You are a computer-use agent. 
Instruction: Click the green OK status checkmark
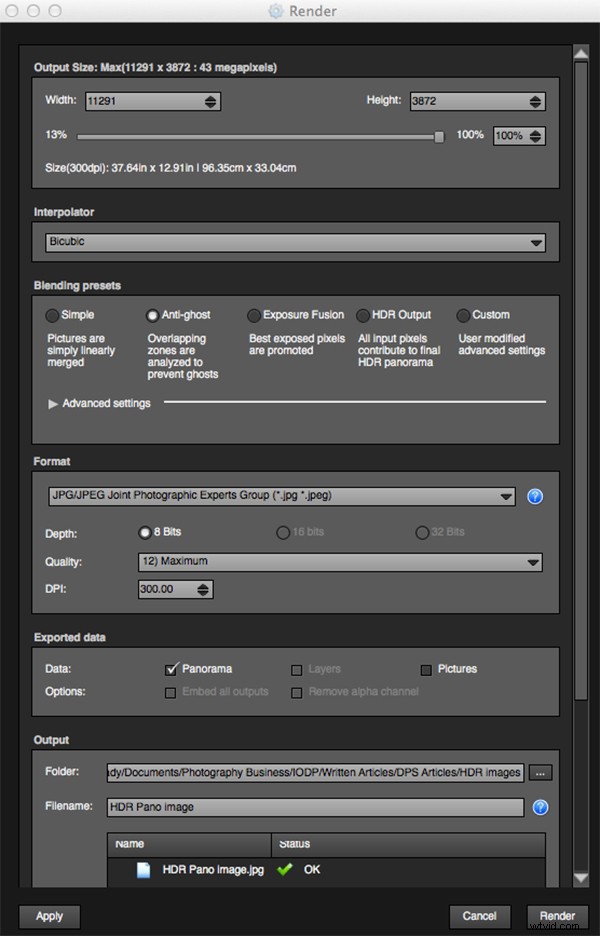tap(285, 870)
